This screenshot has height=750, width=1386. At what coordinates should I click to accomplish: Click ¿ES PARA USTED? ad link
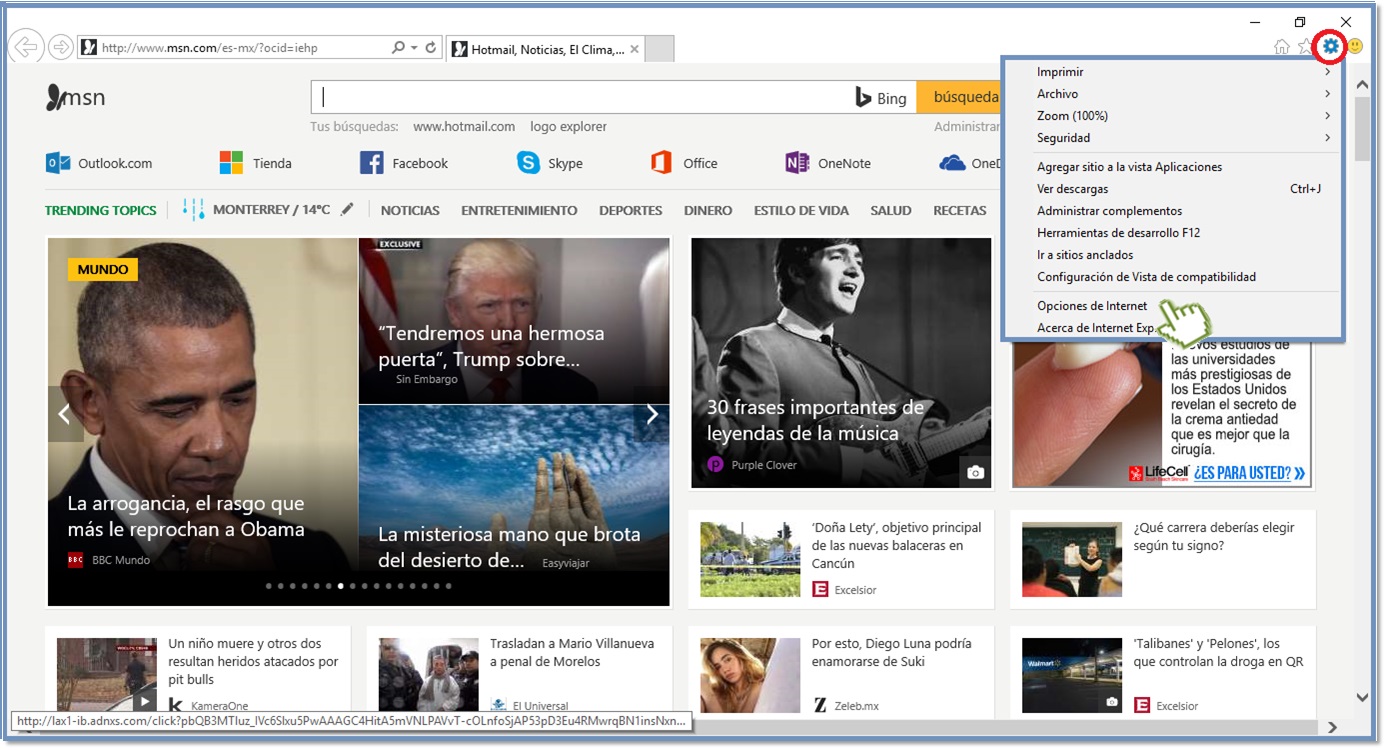point(1249,473)
